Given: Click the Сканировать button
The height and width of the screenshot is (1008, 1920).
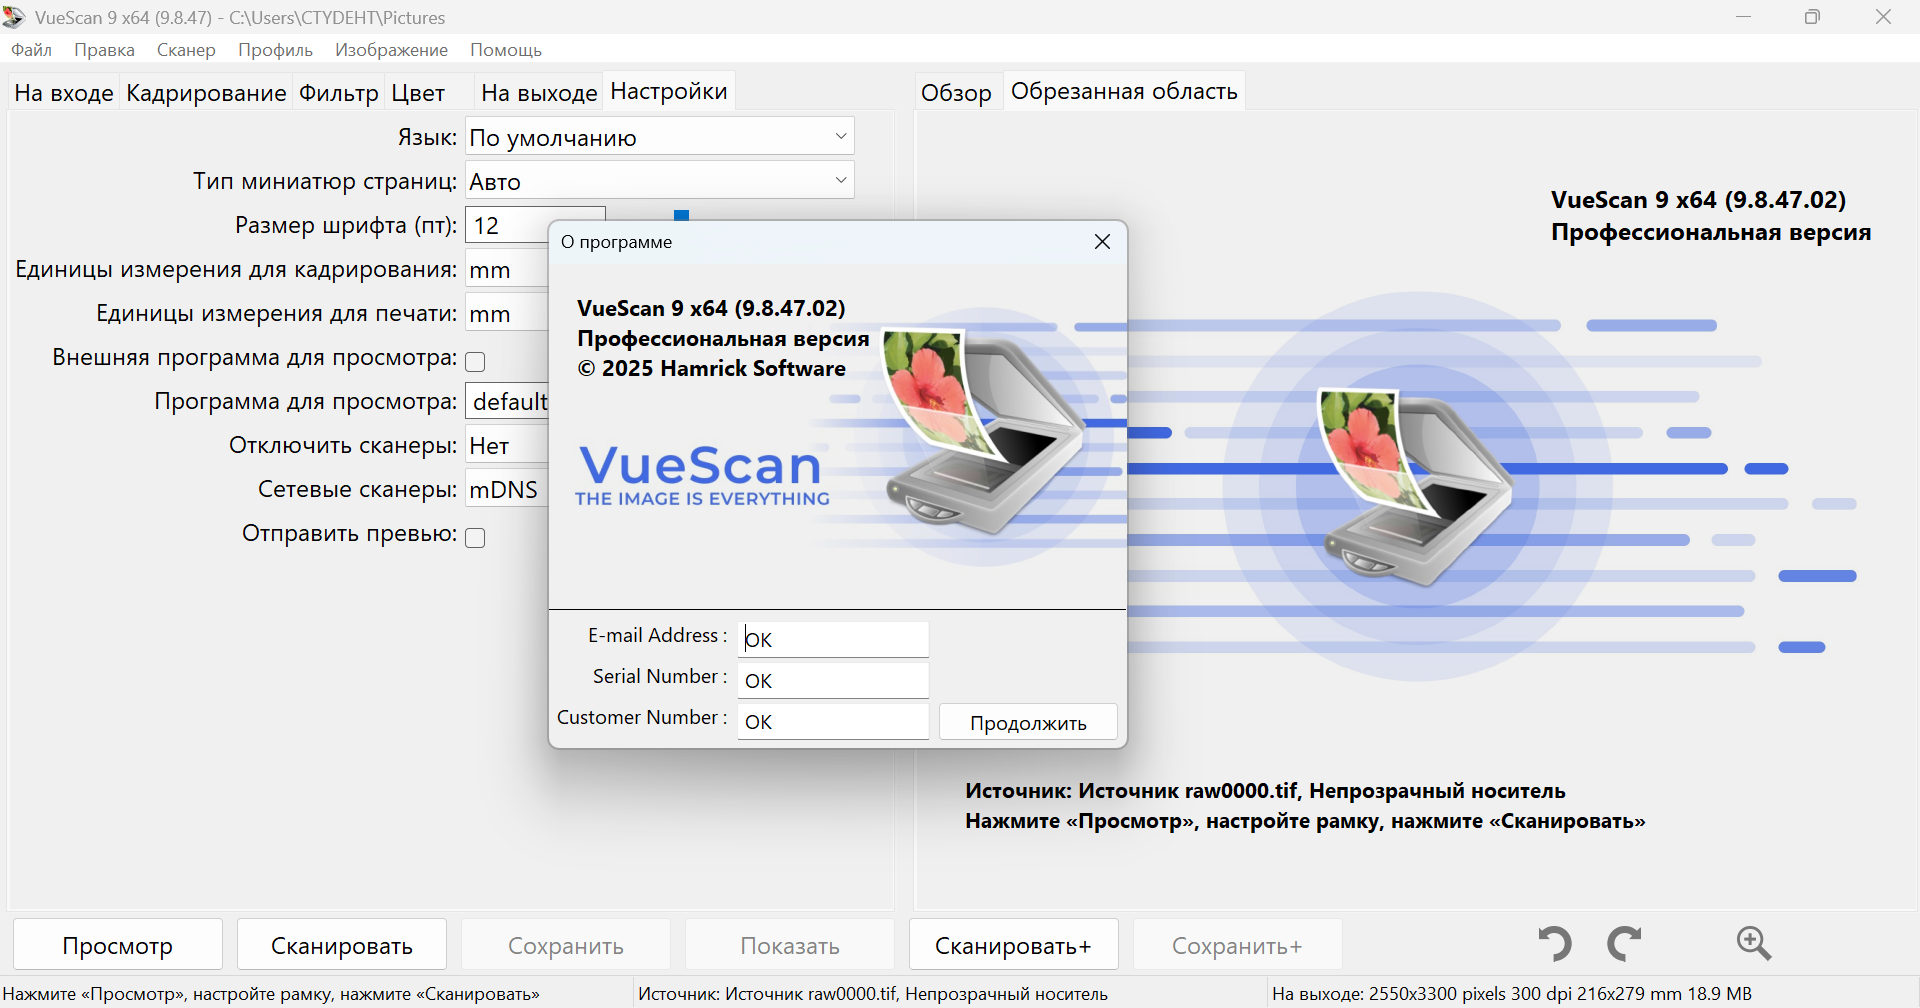Looking at the screenshot, I should (x=342, y=945).
